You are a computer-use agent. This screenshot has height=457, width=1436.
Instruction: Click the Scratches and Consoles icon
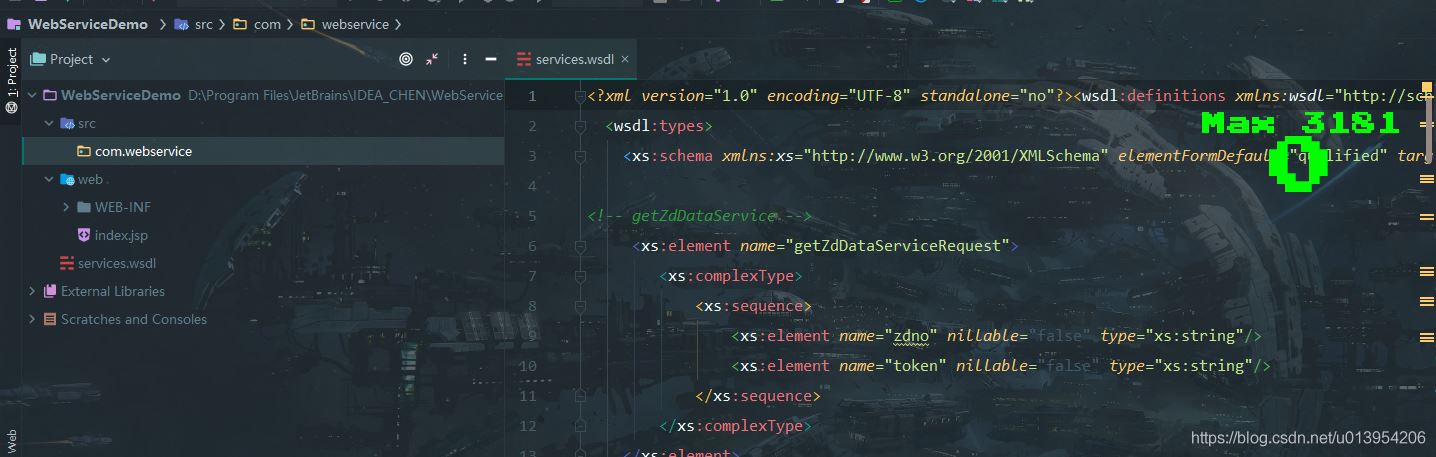[50, 319]
